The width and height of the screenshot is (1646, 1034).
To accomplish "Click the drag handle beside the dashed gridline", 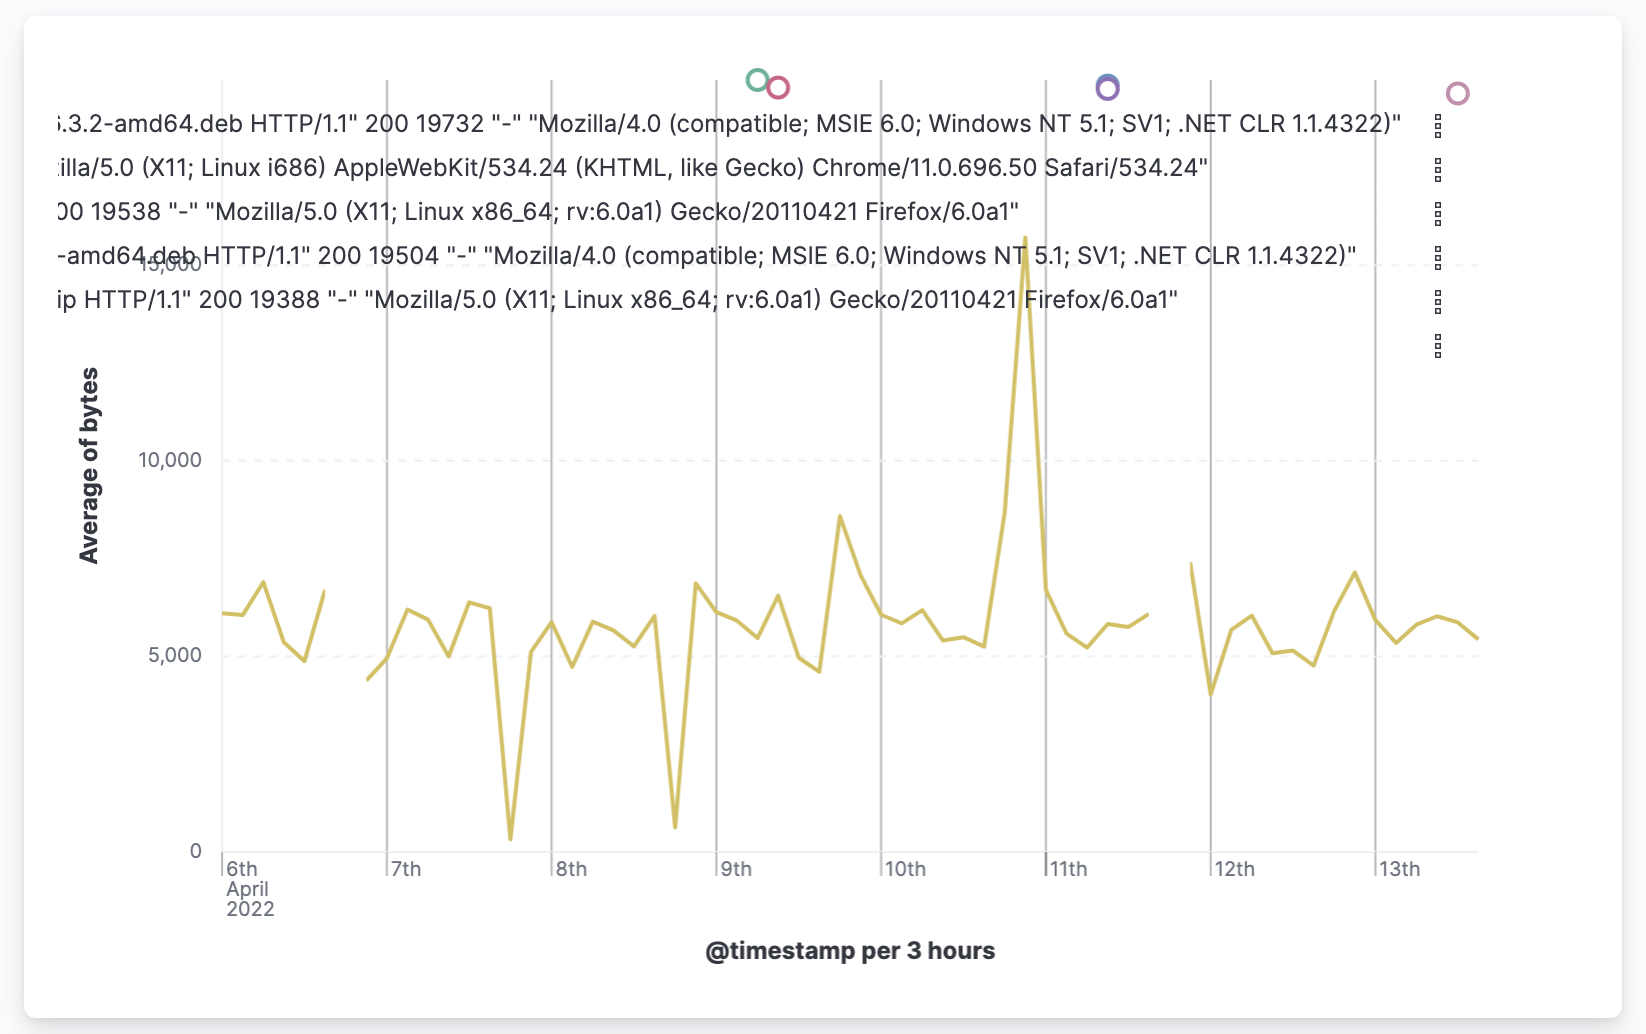I will coord(1438,258).
